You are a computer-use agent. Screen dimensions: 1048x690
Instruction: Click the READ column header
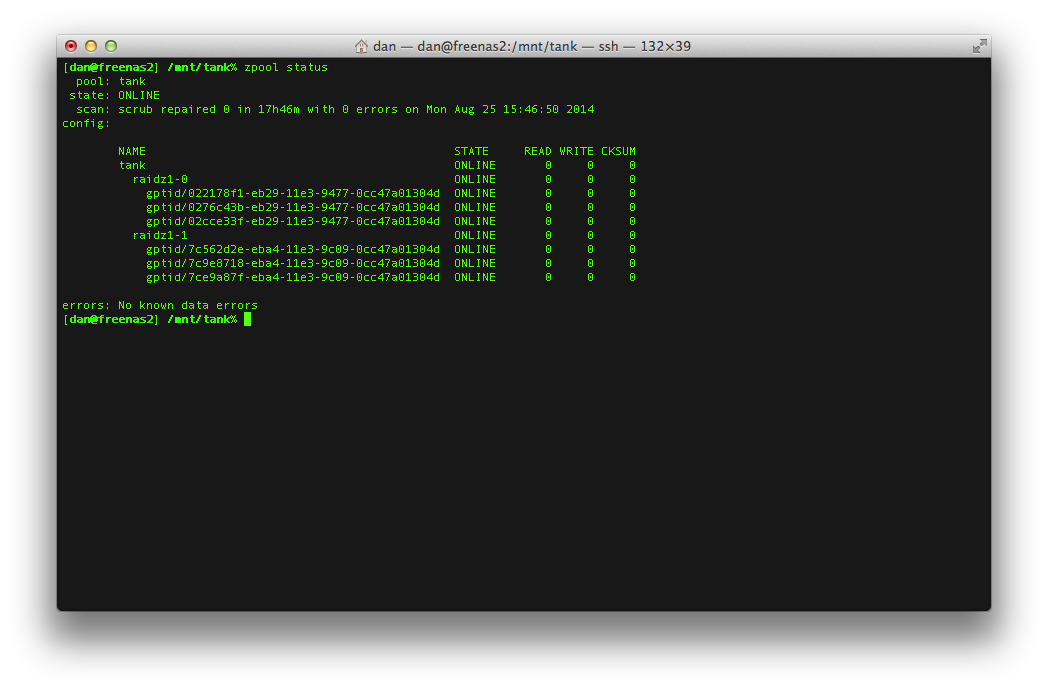537,152
